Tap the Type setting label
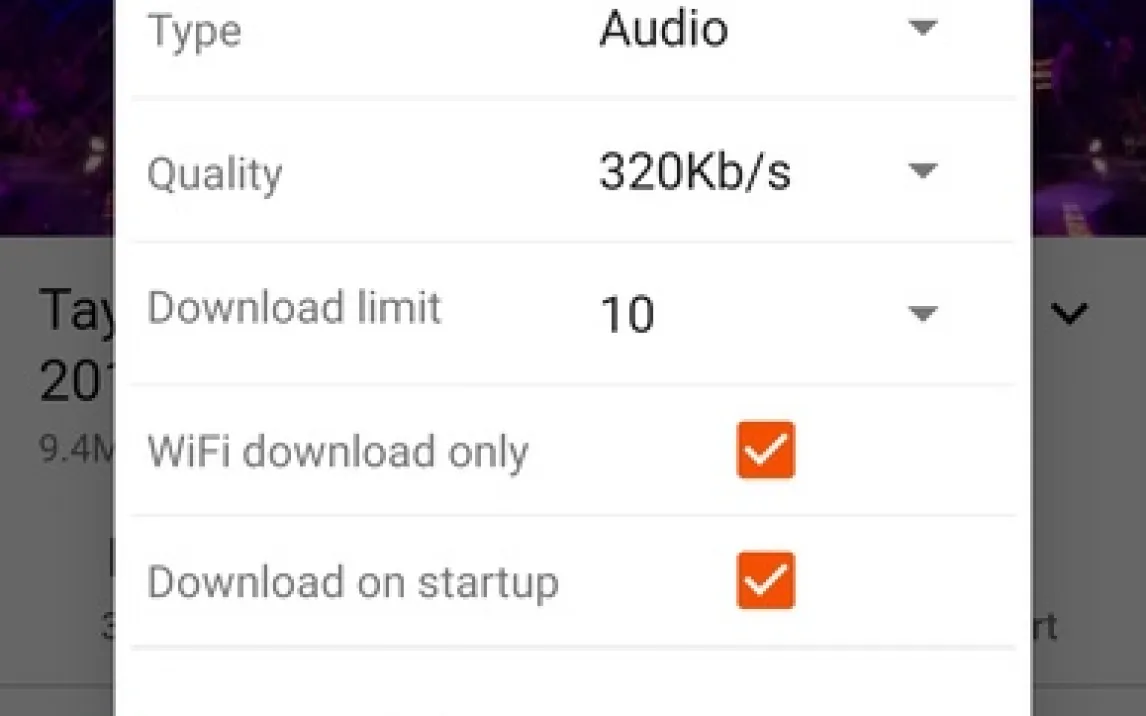Screen dimensions: 1146x716 pyautogui.click(x=194, y=30)
